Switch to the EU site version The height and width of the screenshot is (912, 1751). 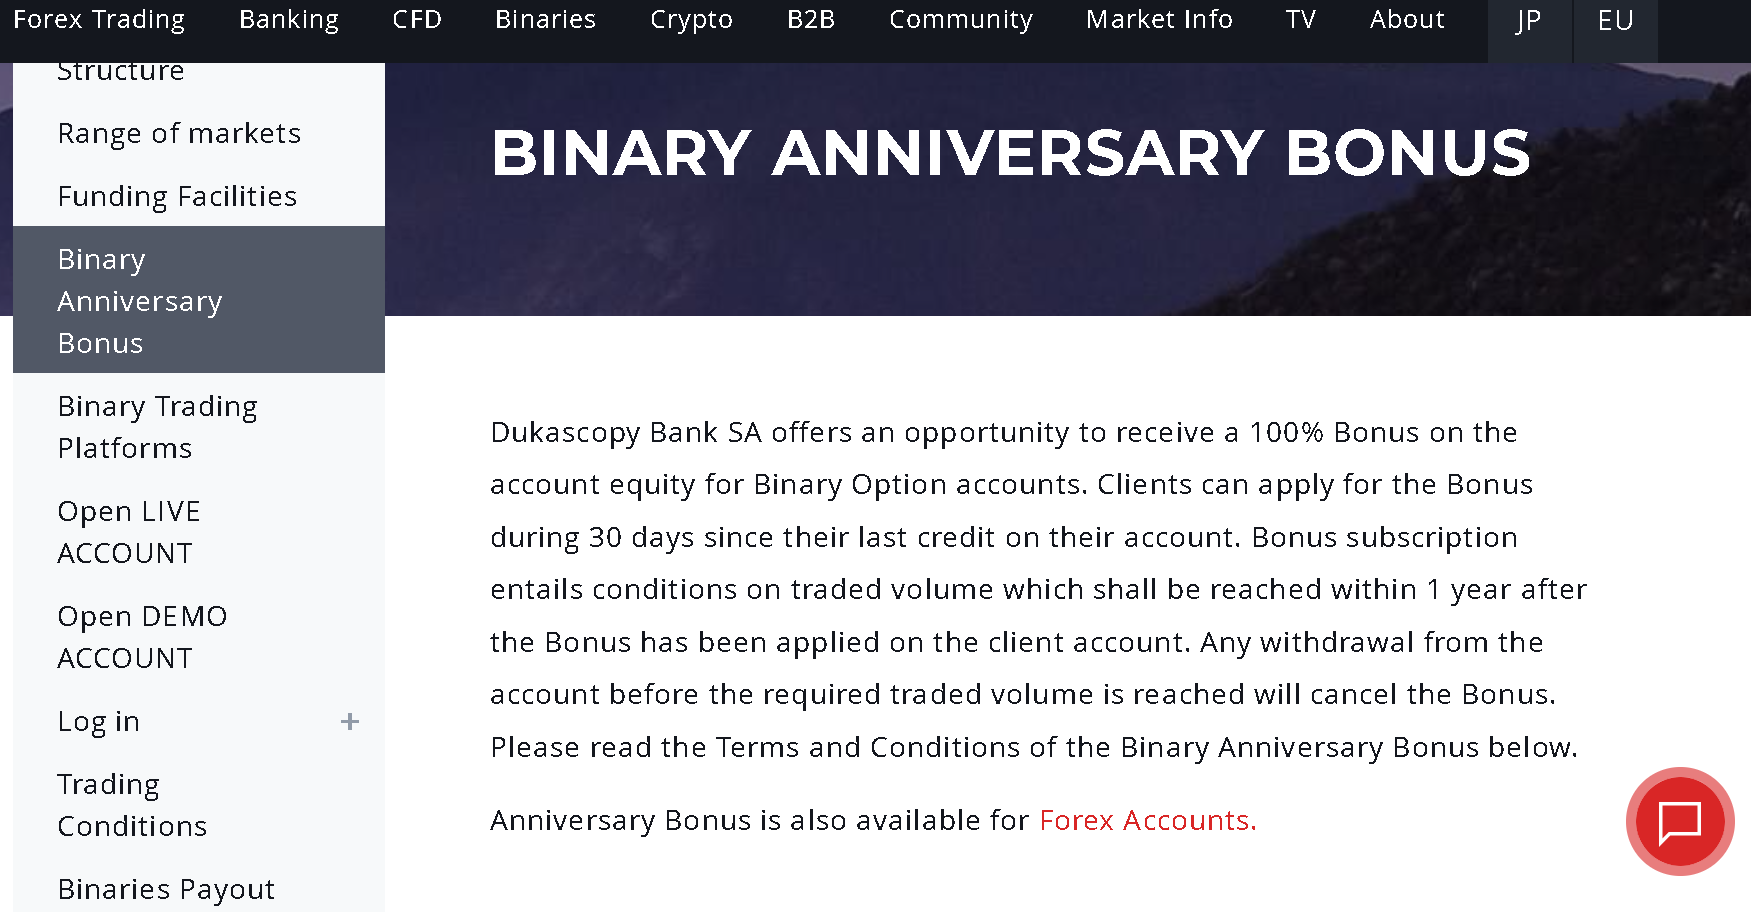pyautogui.click(x=1615, y=22)
